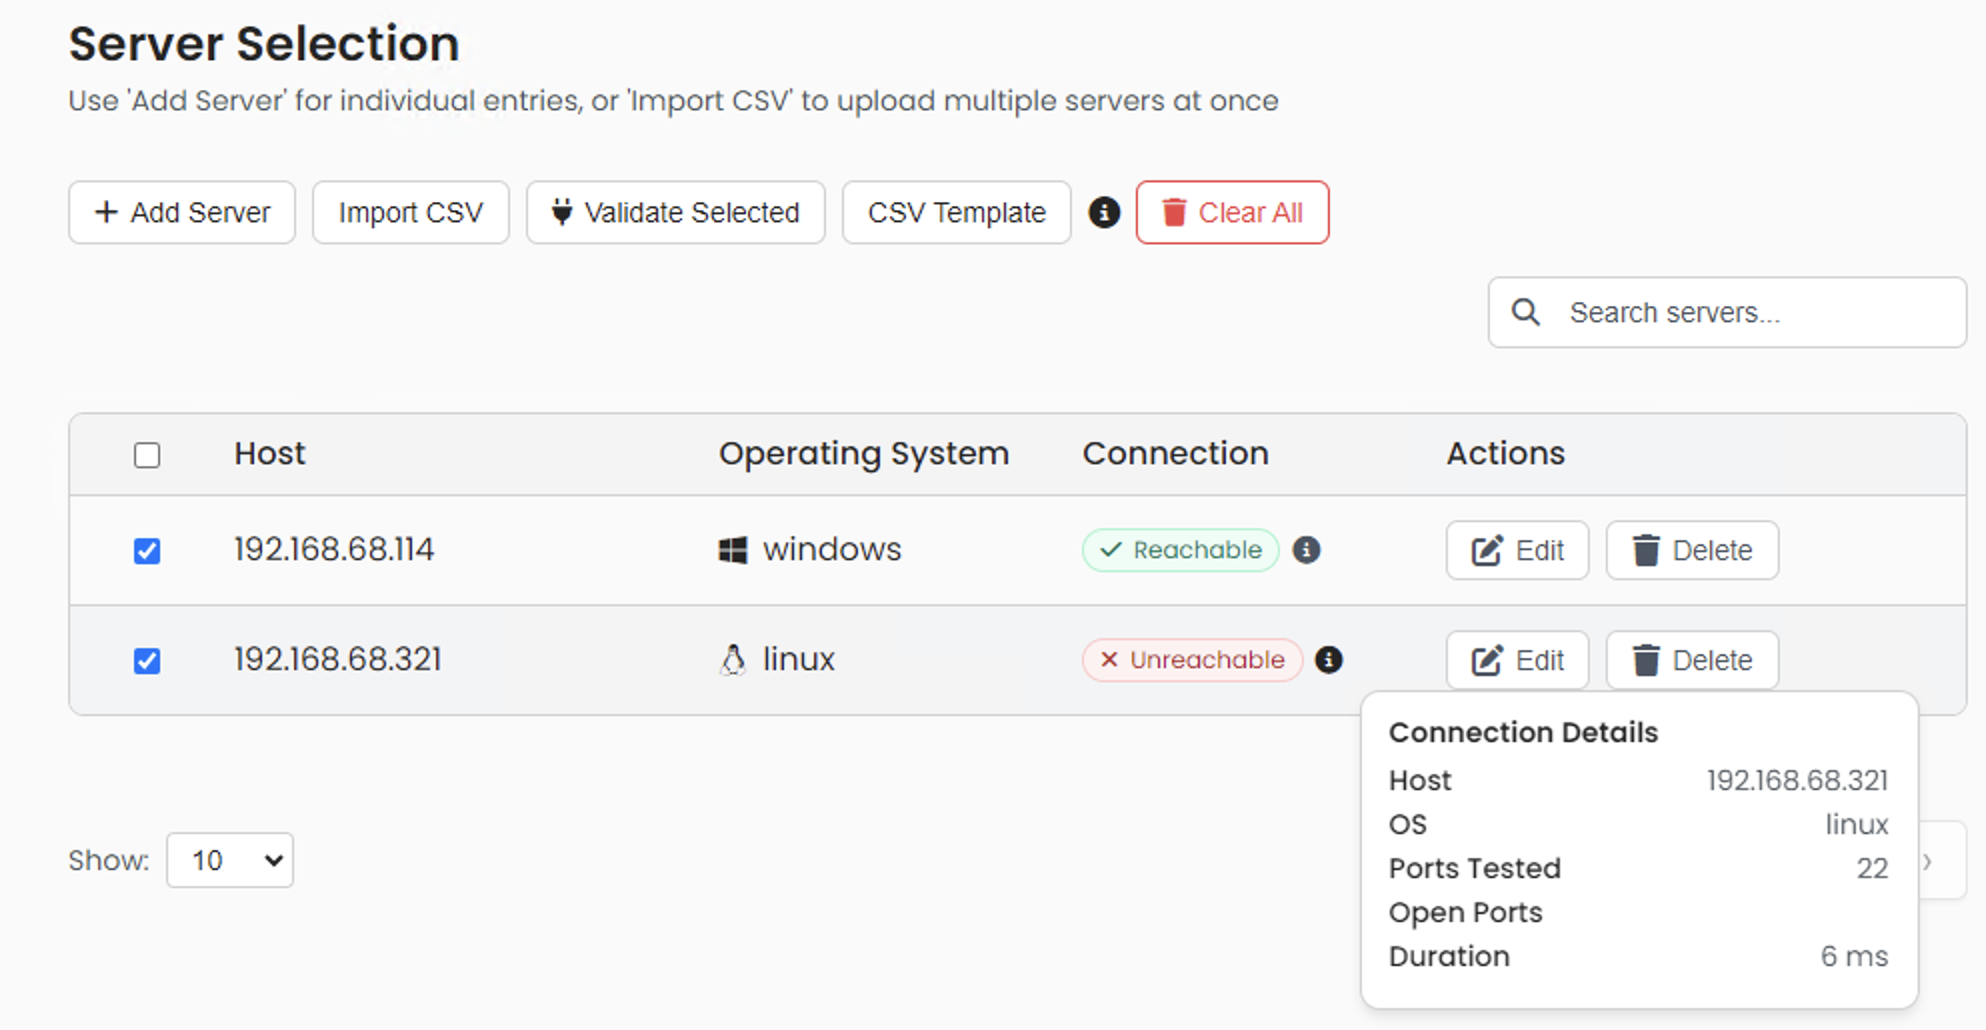This screenshot has height=1030, width=1986.
Task: Open the Show rows-per-page dropdown
Action: tap(230, 860)
